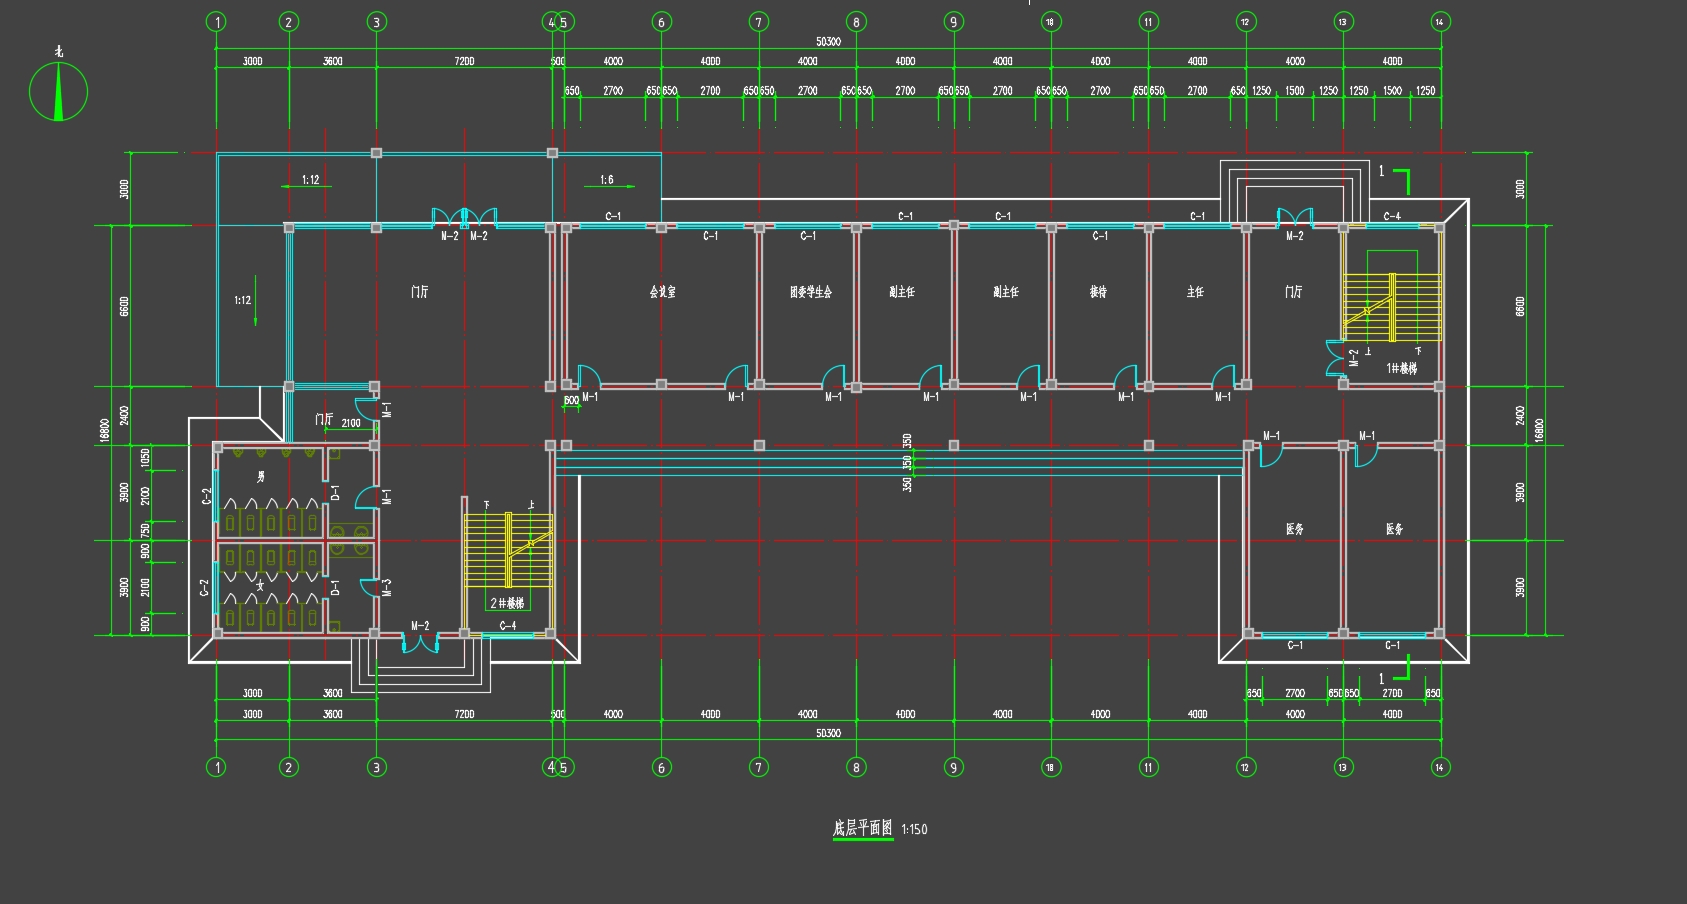This screenshot has width=1687, height=904.
Task: Click the 底层平面图 drawing title
Action: [x=862, y=828]
